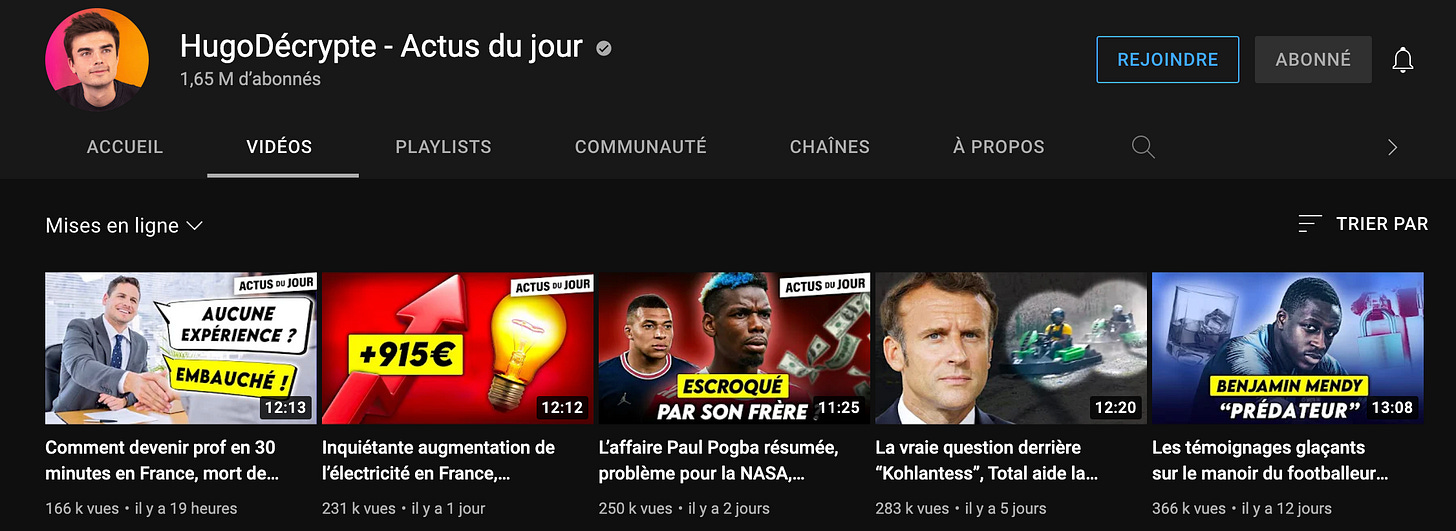Open video titled La vraie question derrière Kohlantess
Viewport: 1456px width, 531px height.
pos(987,460)
